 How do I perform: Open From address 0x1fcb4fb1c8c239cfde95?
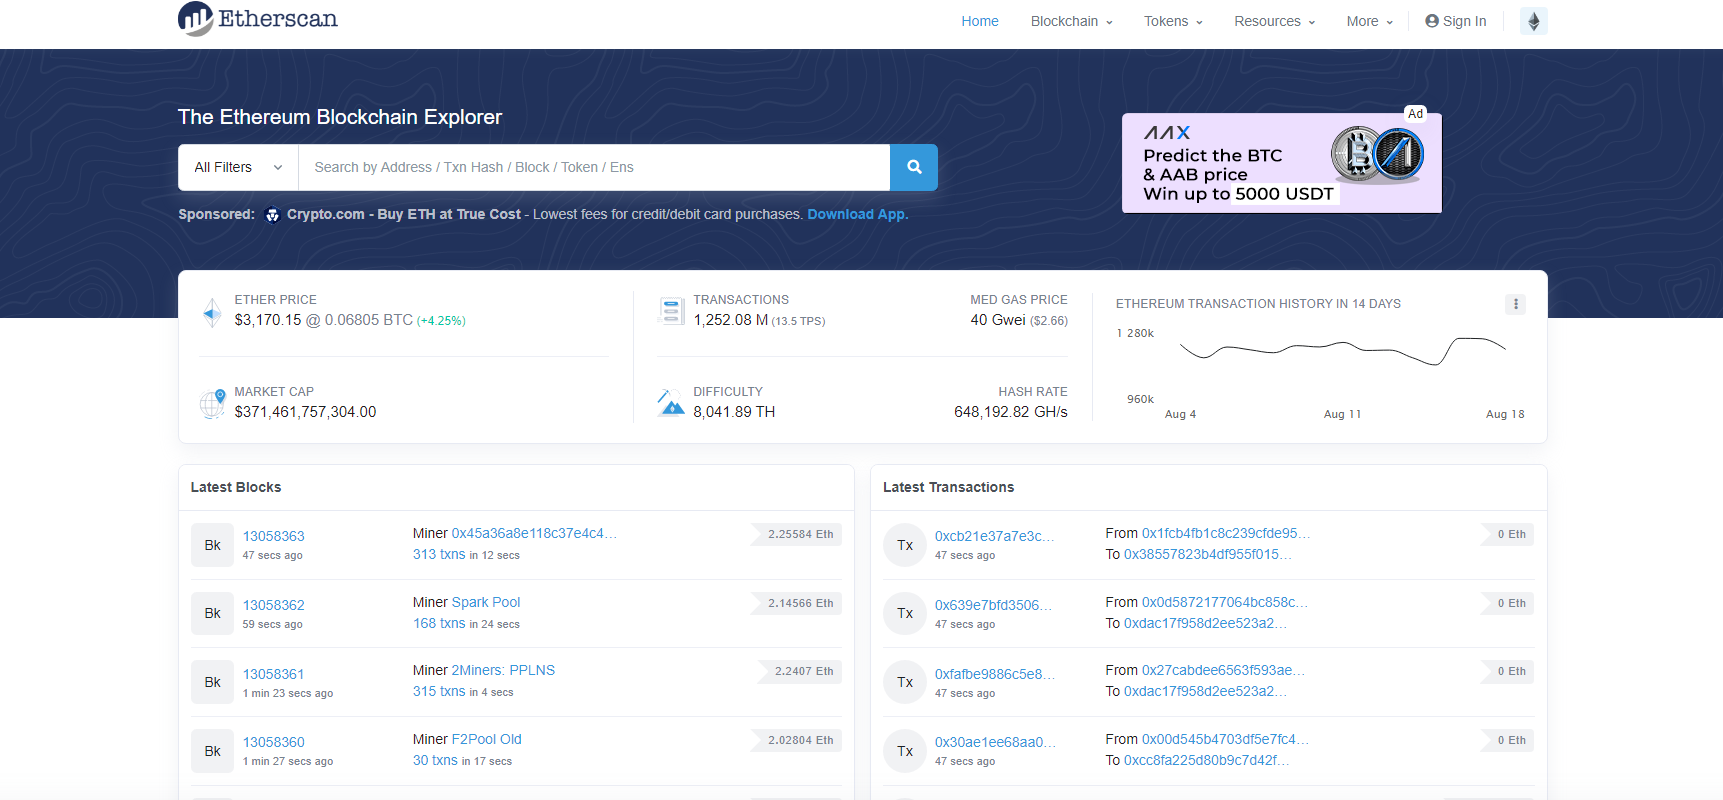coord(1225,533)
